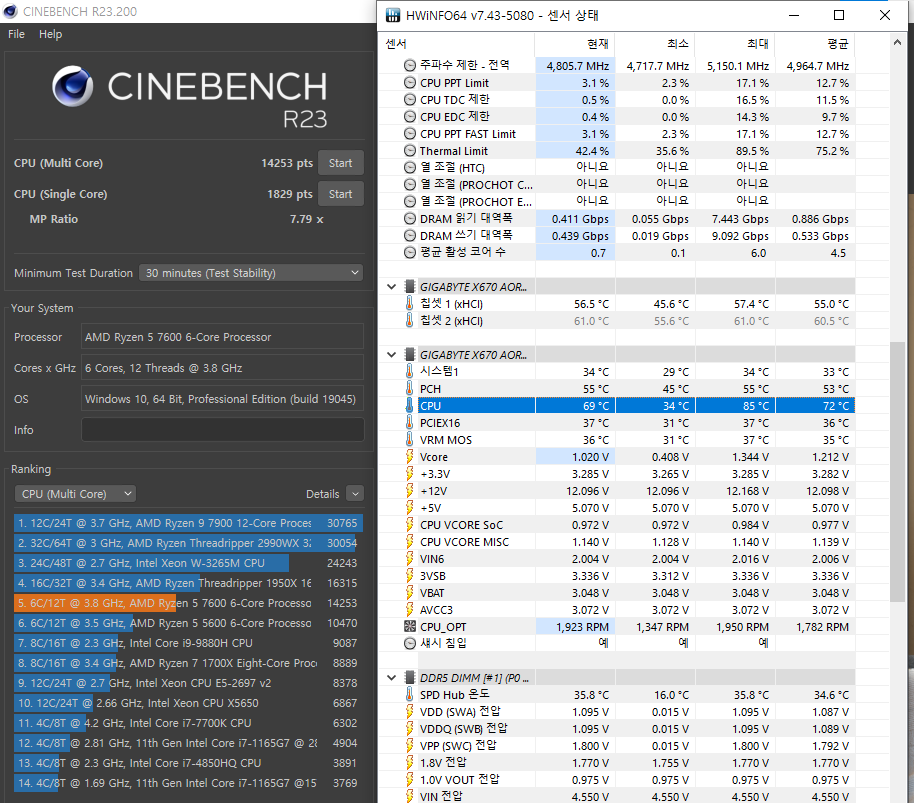The width and height of the screenshot is (914, 803).
Task: Click the Processor field in Your System
Action: [223, 337]
